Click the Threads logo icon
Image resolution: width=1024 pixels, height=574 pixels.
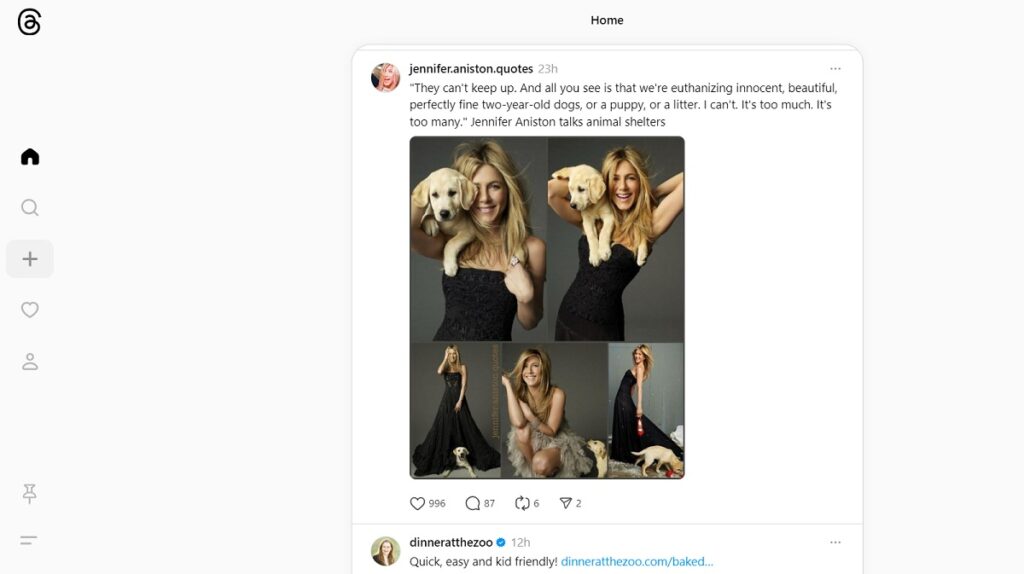tap(30, 23)
